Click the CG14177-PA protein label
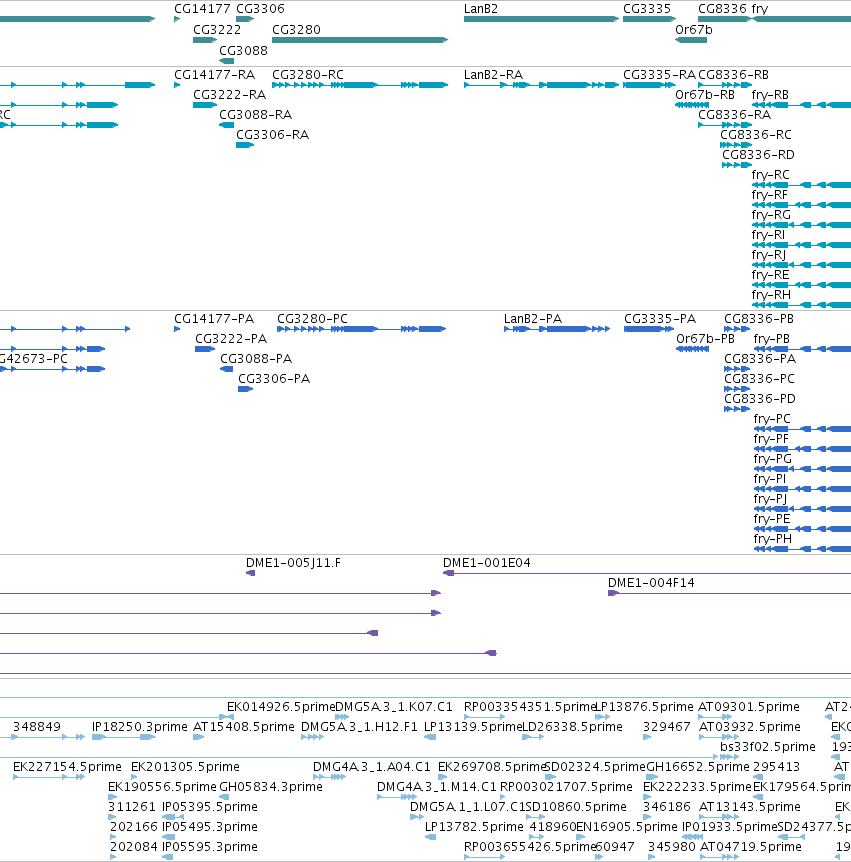Image resolution: width=851 pixels, height=862 pixels. pyautogui.click(x=214, y=319)
